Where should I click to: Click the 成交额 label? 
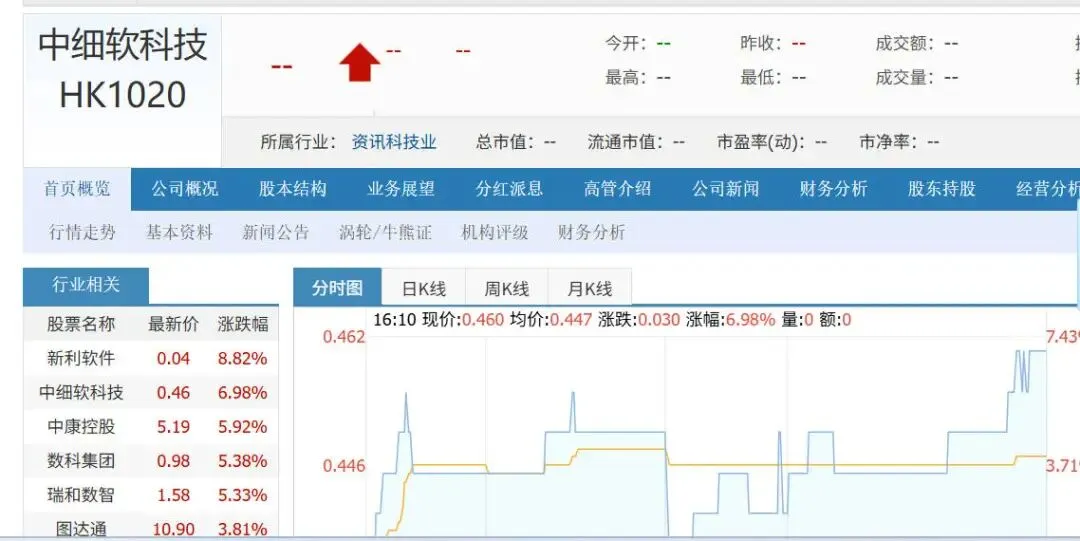[x=905, y=43]
